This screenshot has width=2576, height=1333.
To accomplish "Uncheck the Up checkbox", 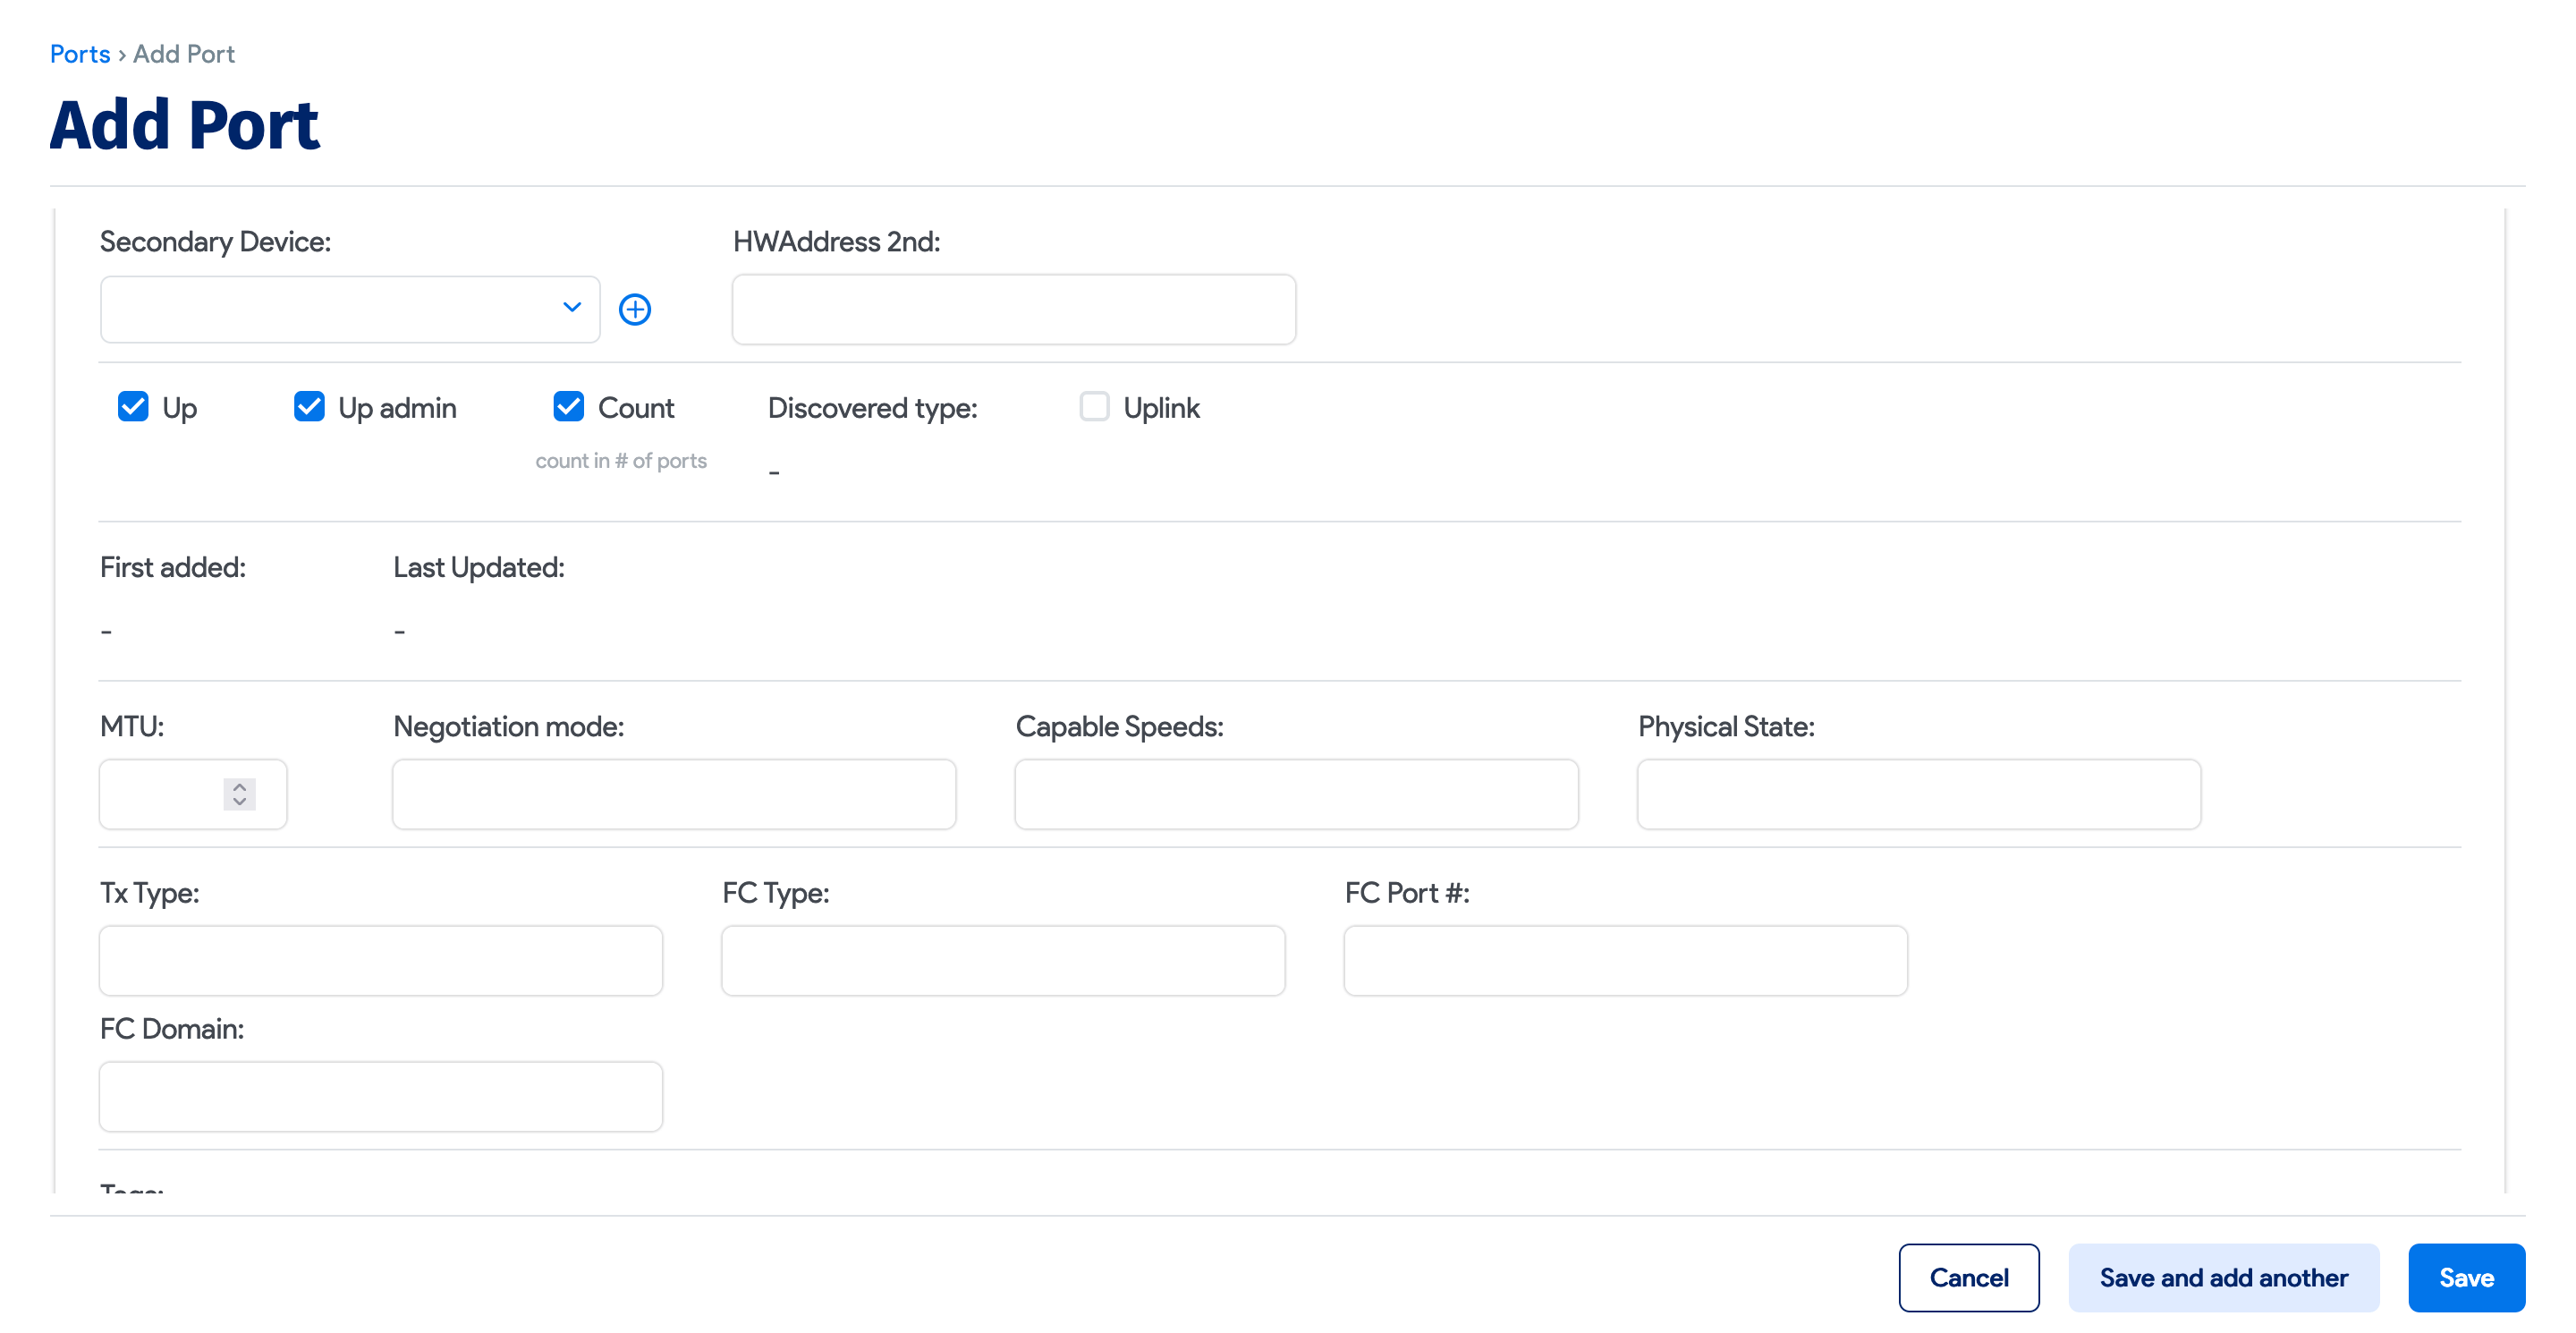I will pyautogui.click(x=133, y=407).
